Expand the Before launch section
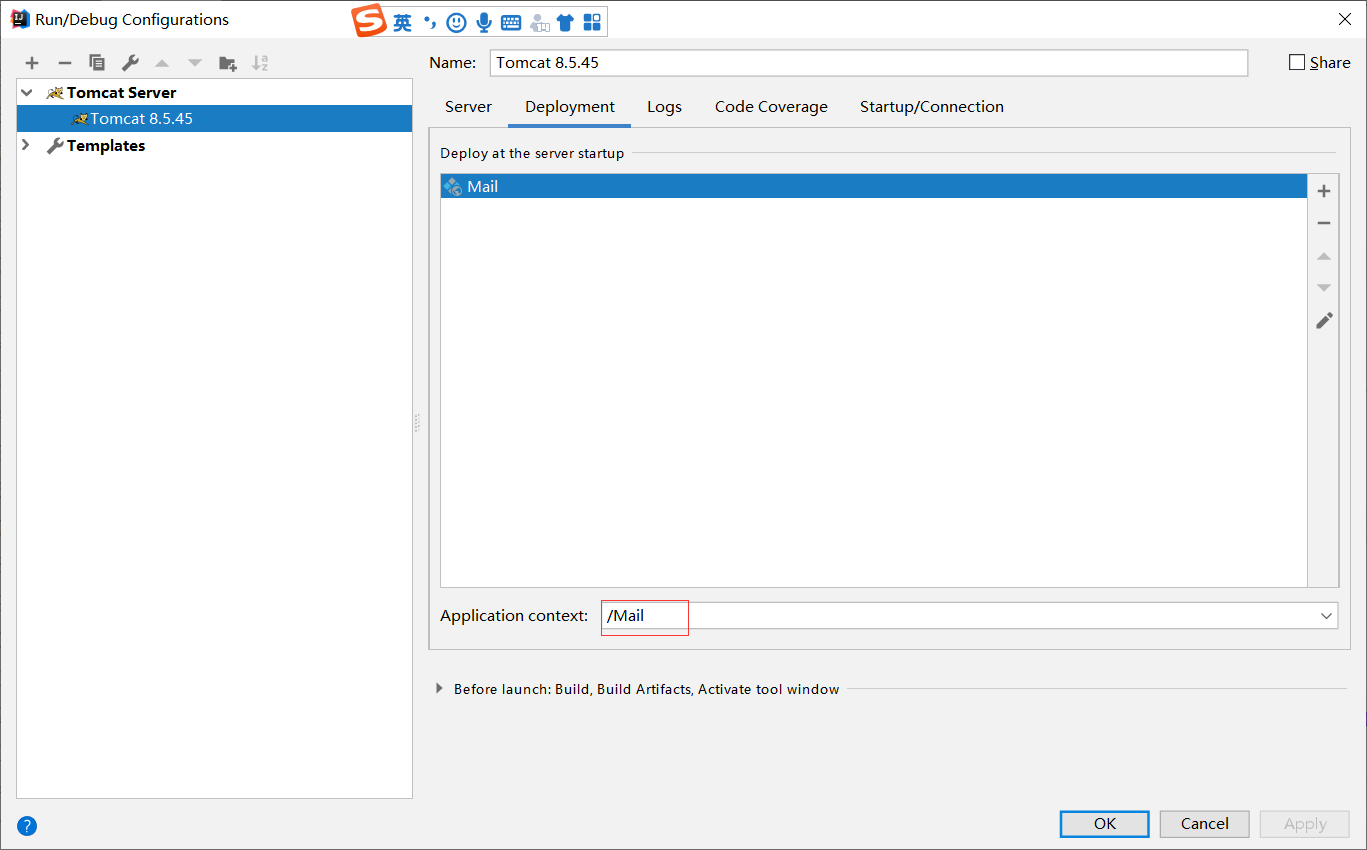Viewport: 1367px width, 850px height. 439,688
